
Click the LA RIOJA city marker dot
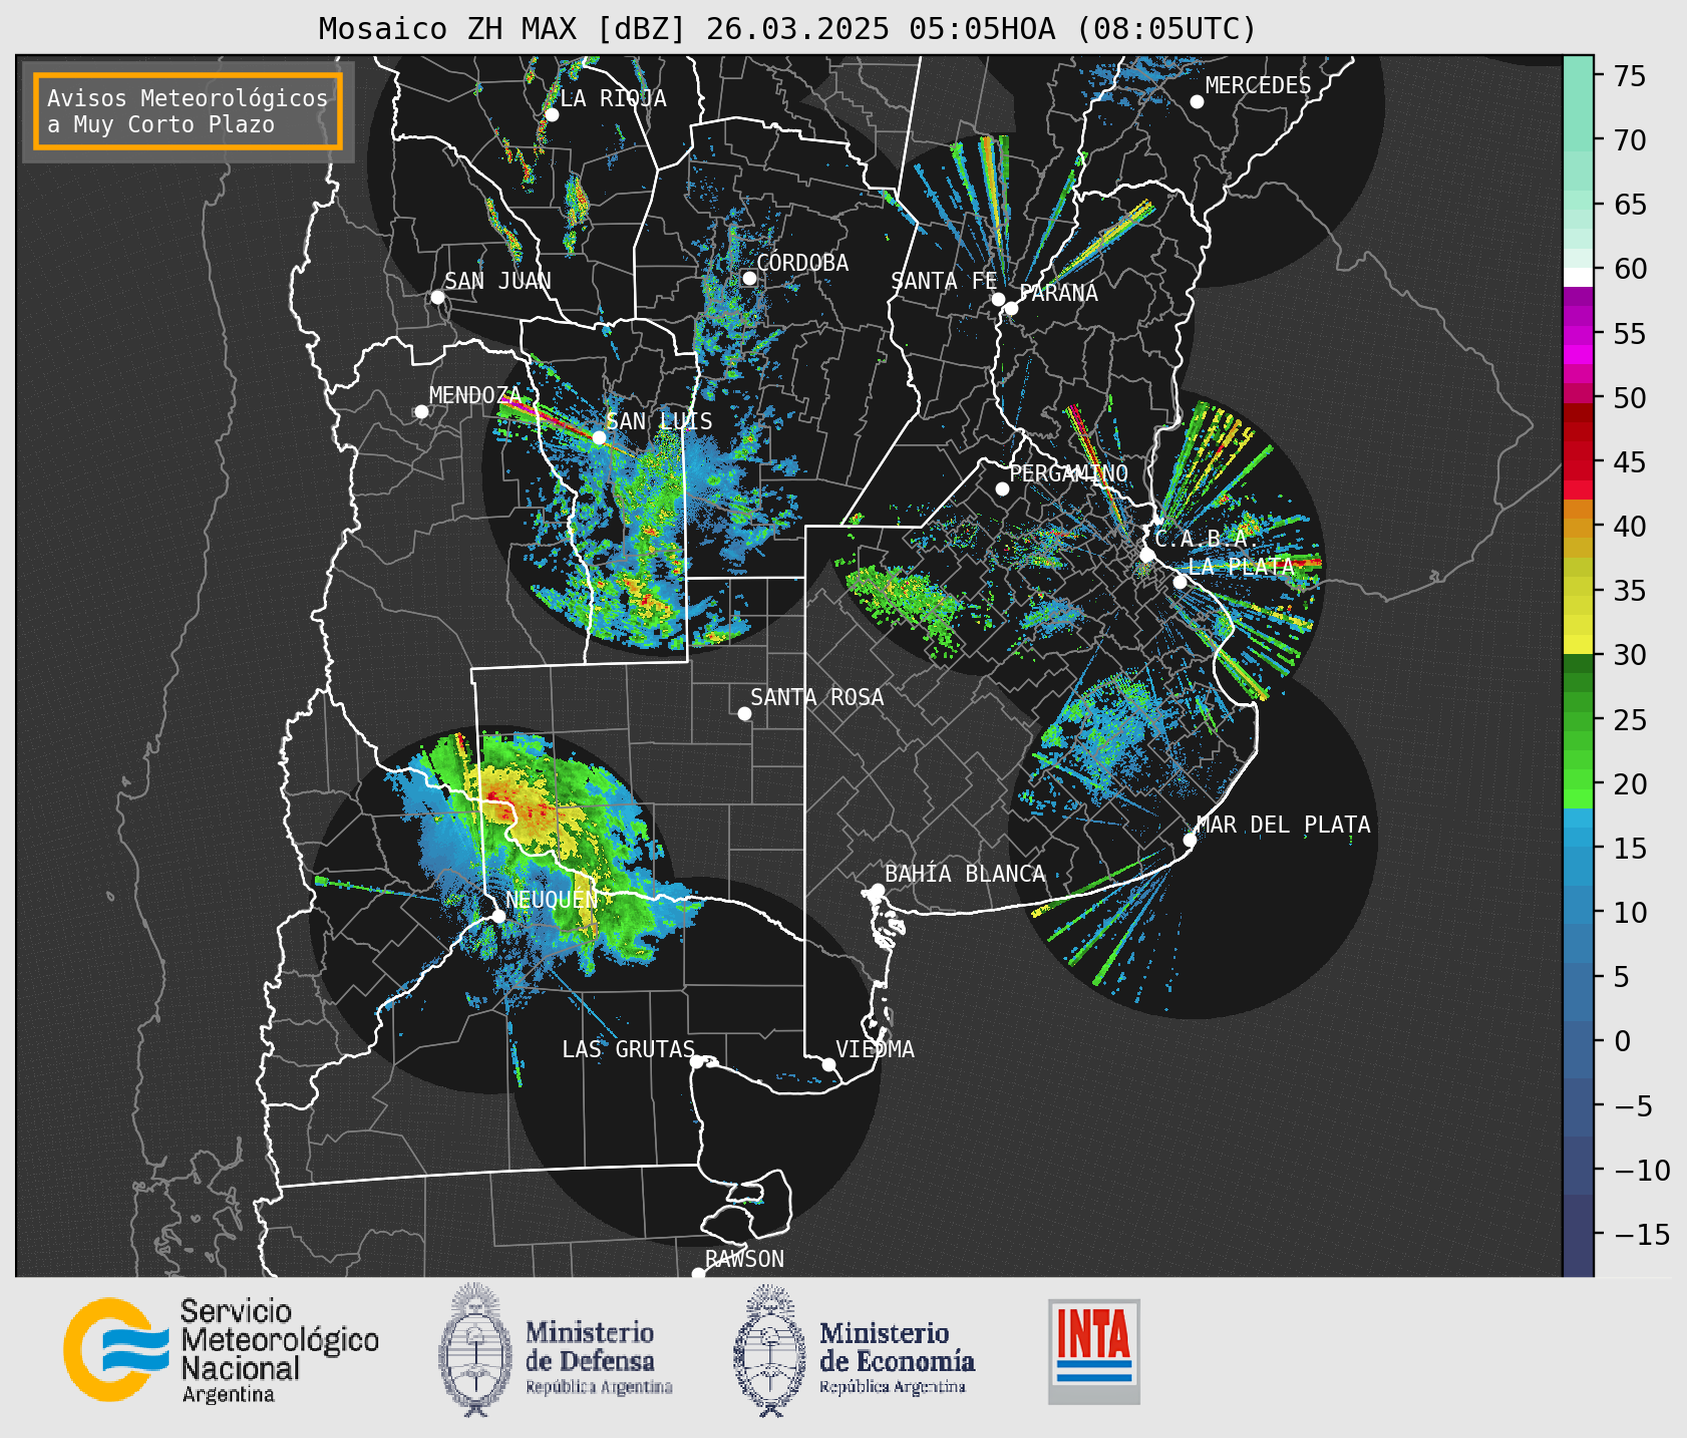pyautogui.click(x=551, y=115)
